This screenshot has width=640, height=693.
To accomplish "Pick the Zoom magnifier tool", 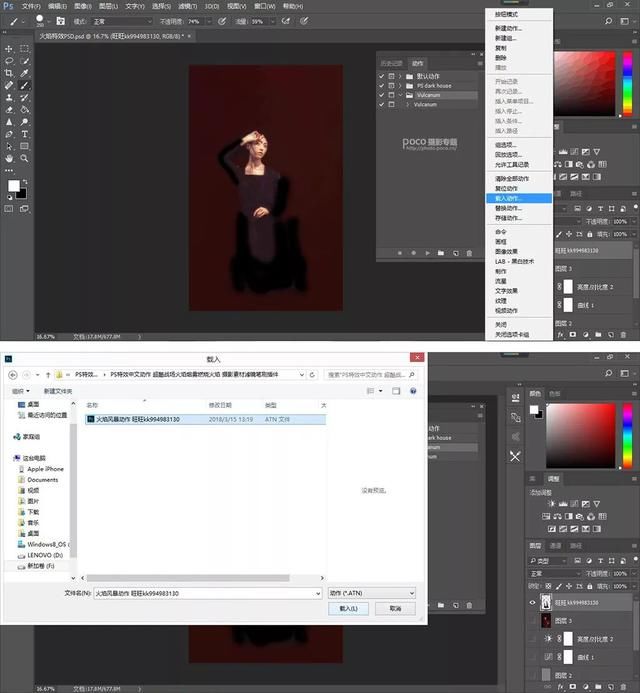I will pos(24,158).
